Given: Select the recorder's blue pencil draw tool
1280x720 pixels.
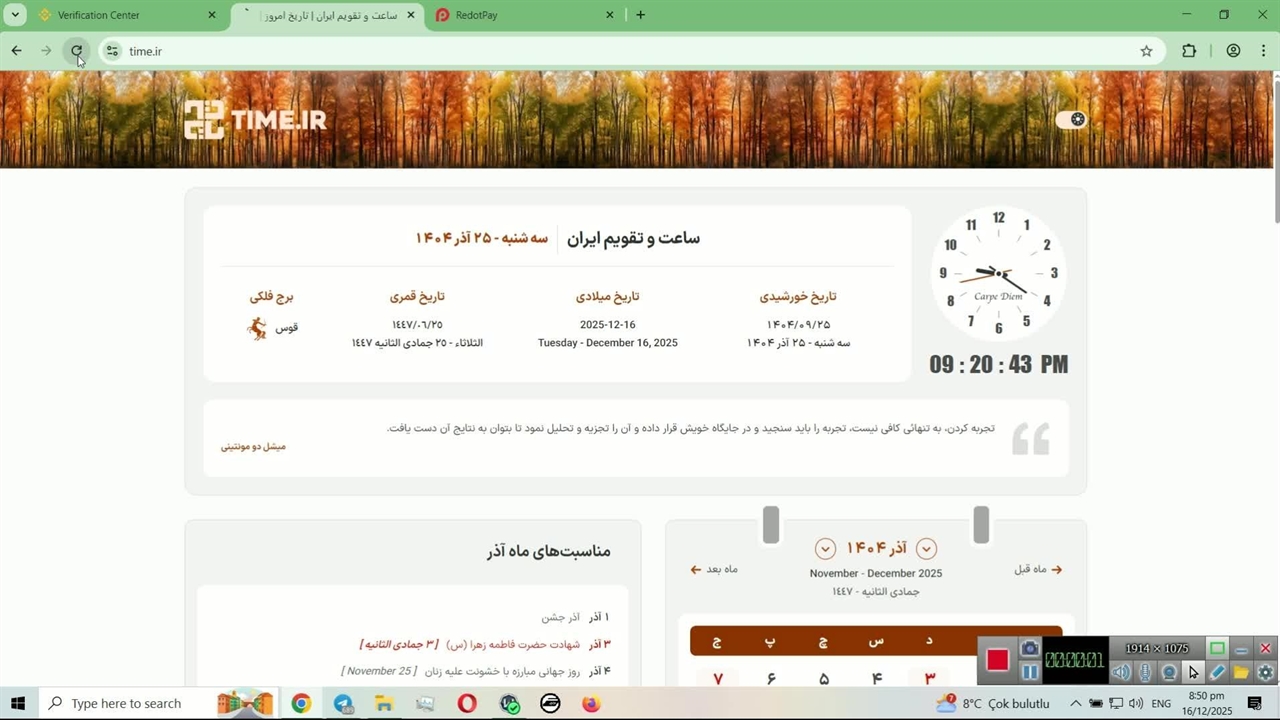Looking at the screenshot, I should (1217, 673).
